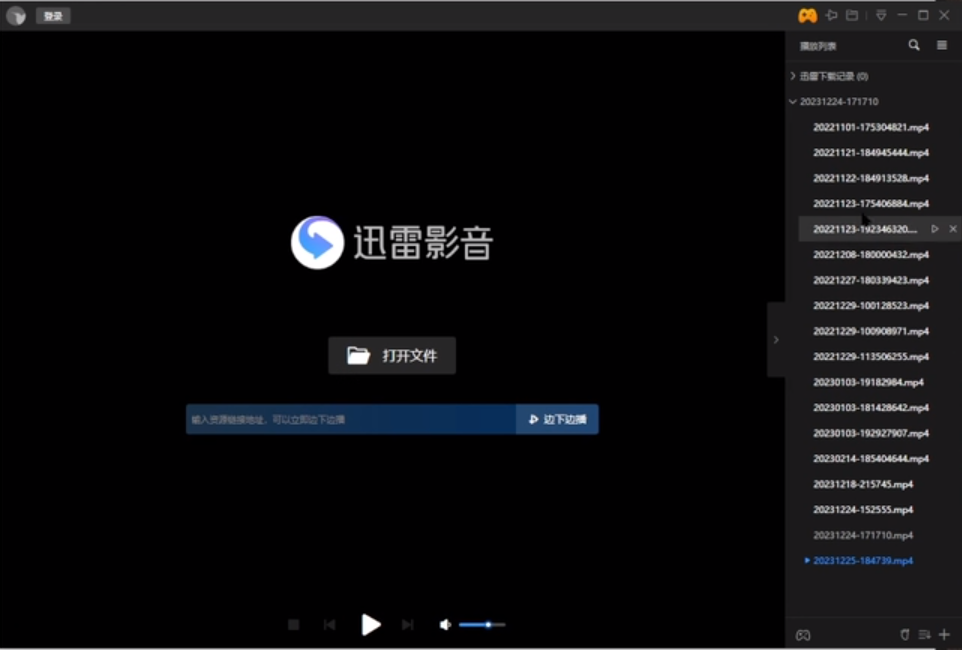962x650 pixels.
Task: Click the 边下边播 stream-while-downloading button
Action: click(557, 419)
